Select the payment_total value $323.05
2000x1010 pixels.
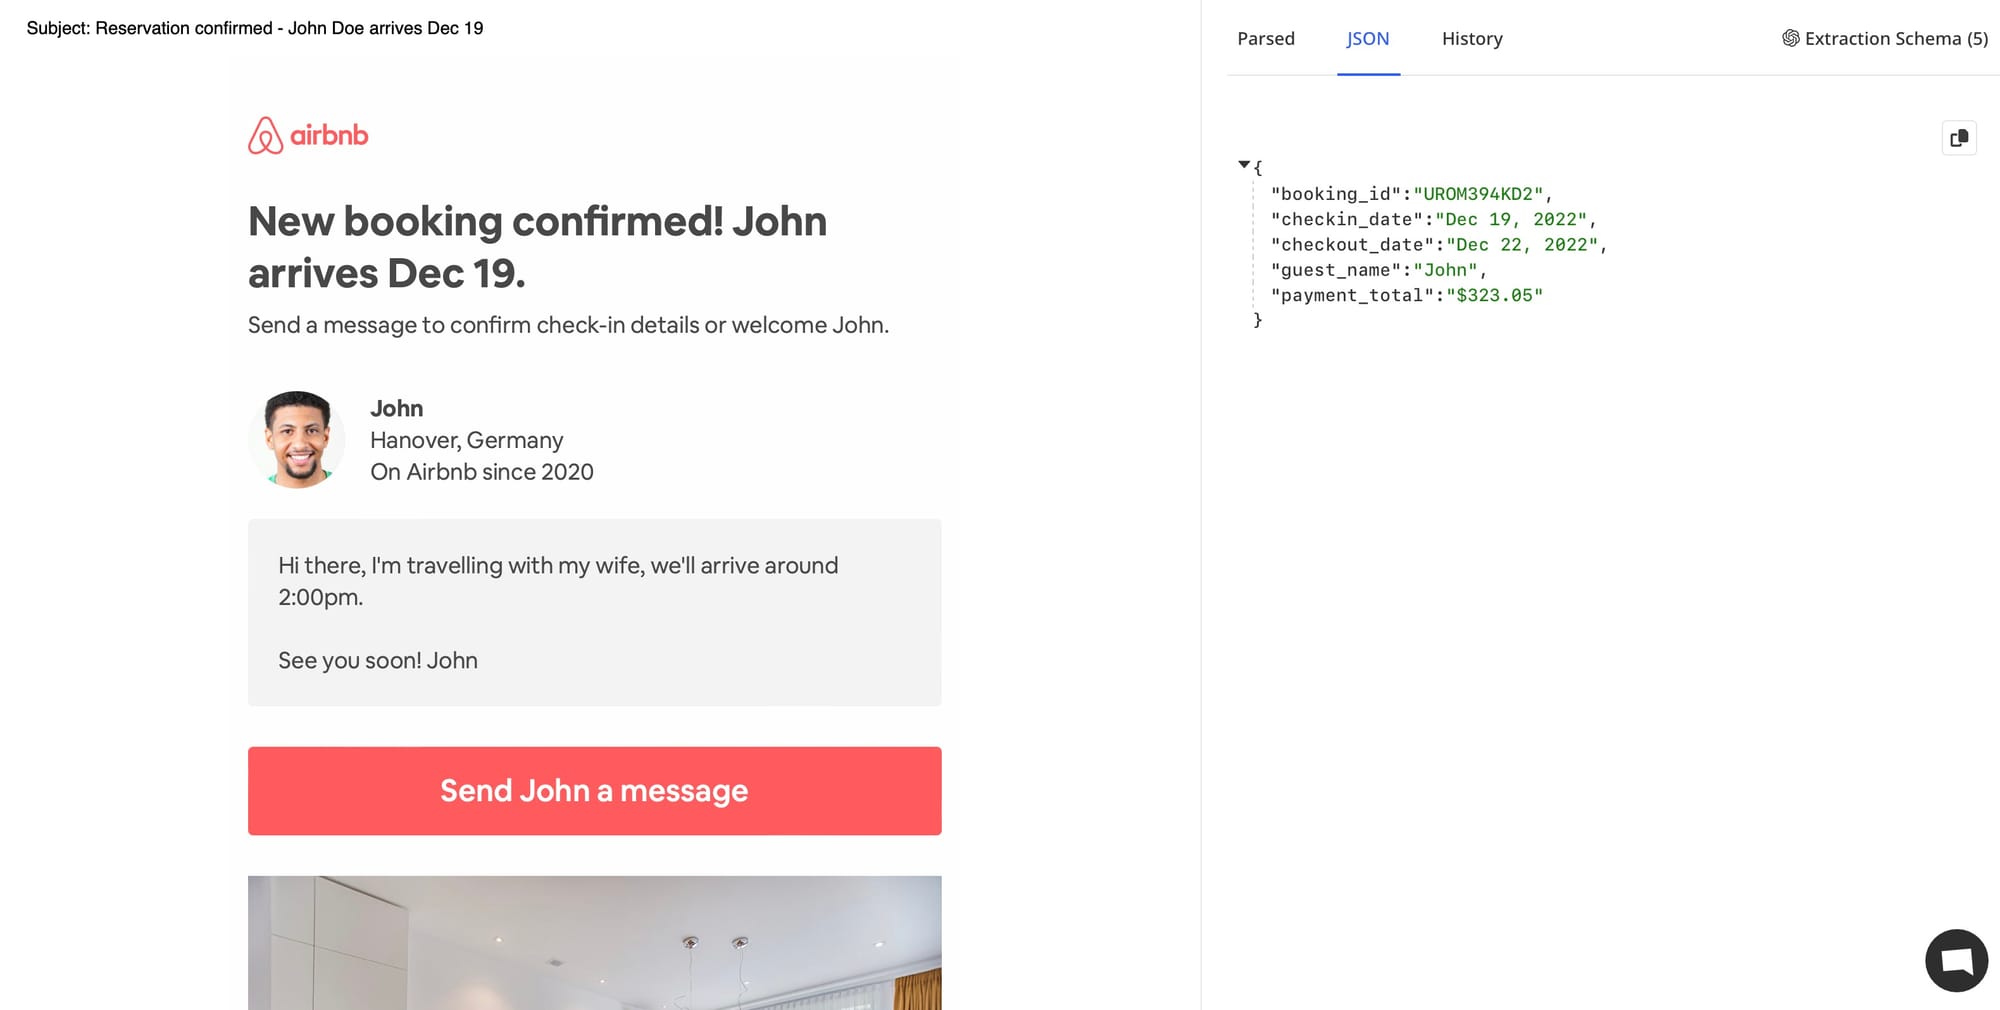click(1494, 295)
